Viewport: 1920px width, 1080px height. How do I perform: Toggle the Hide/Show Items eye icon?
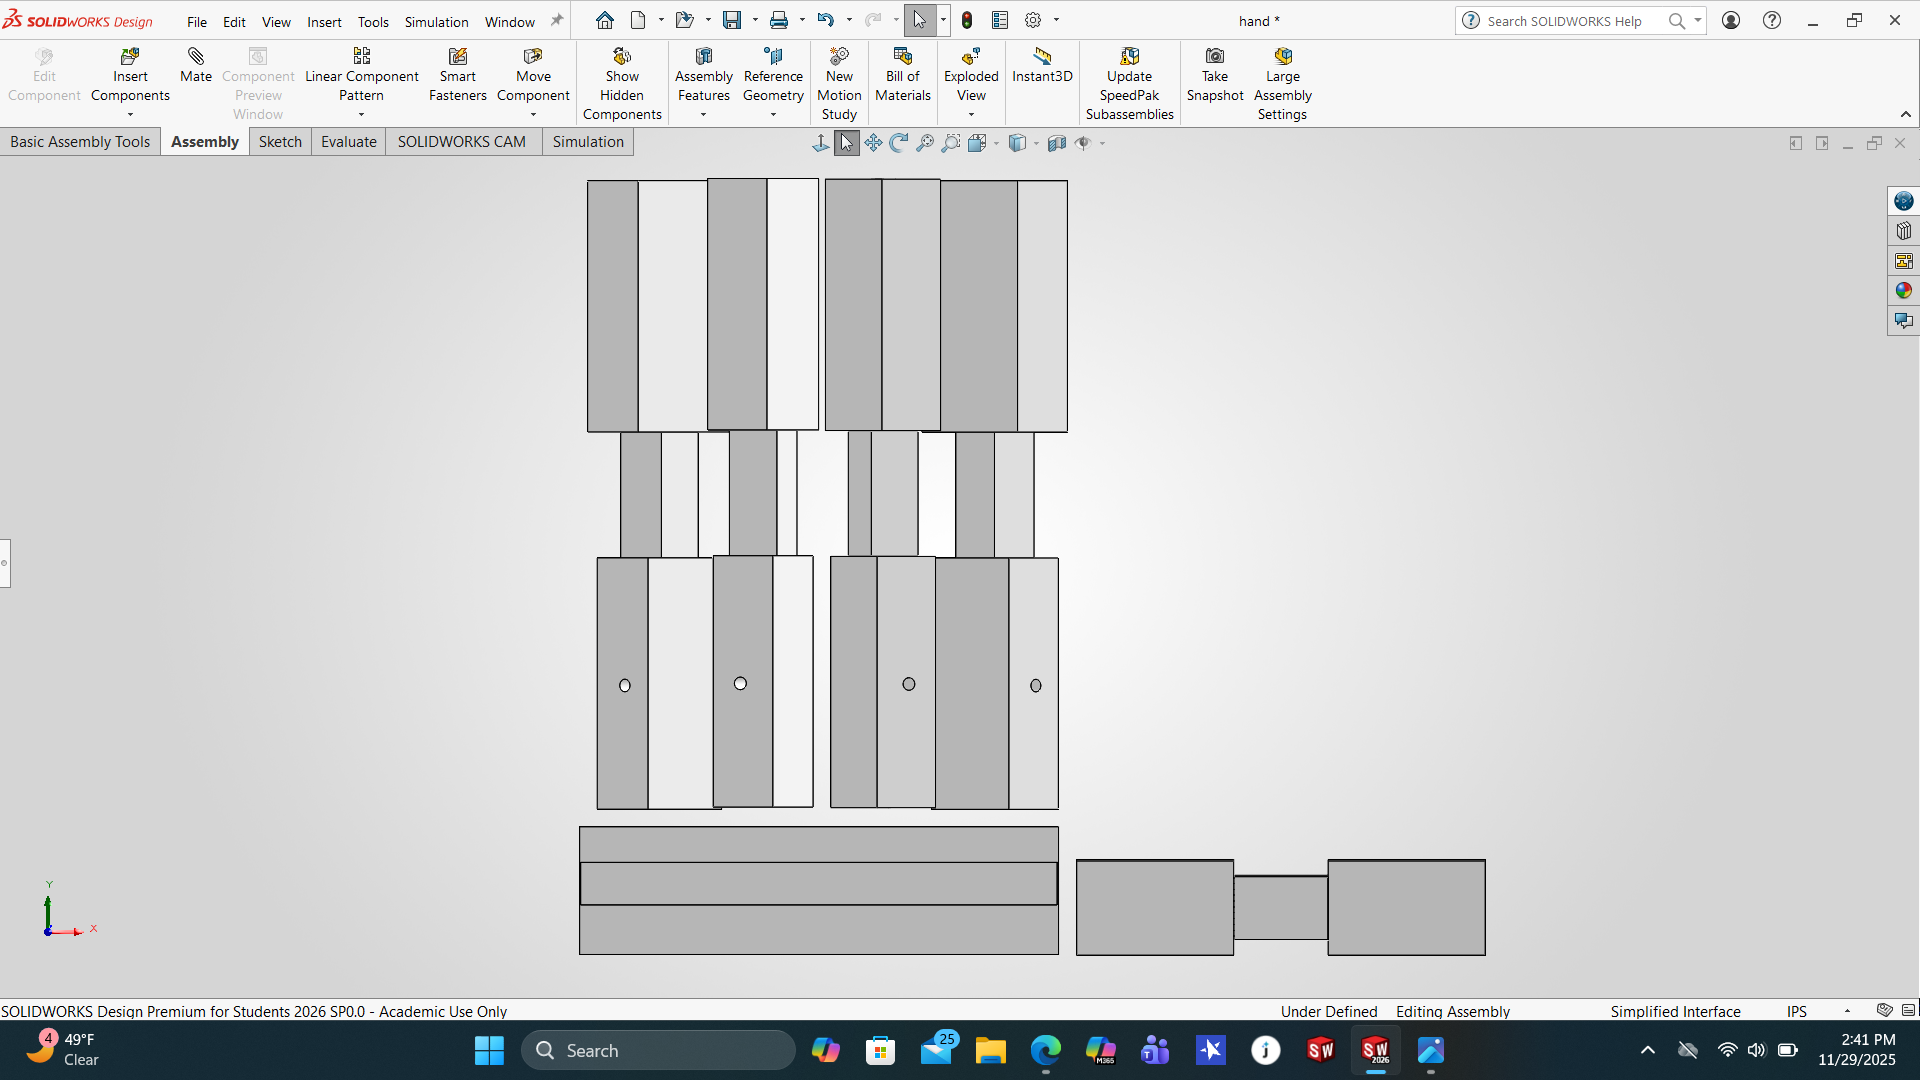(1083, 143)
